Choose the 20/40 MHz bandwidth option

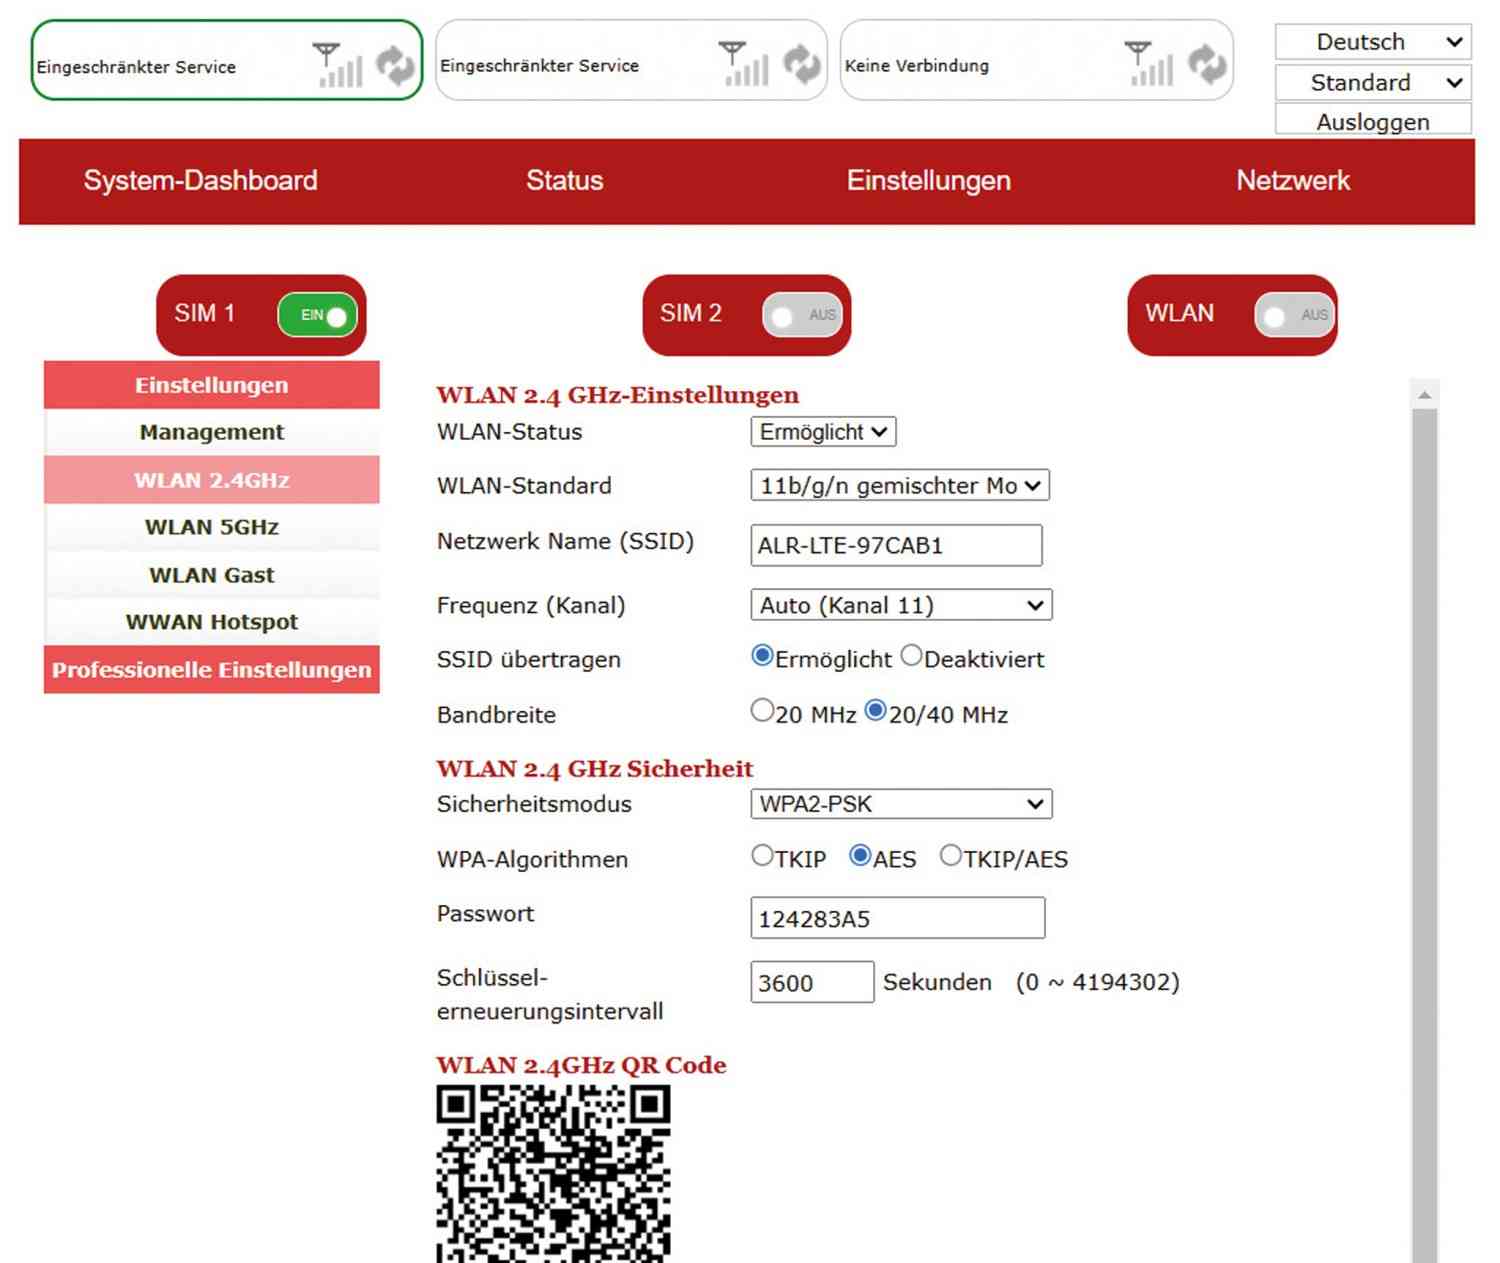[x=876, y=711]
